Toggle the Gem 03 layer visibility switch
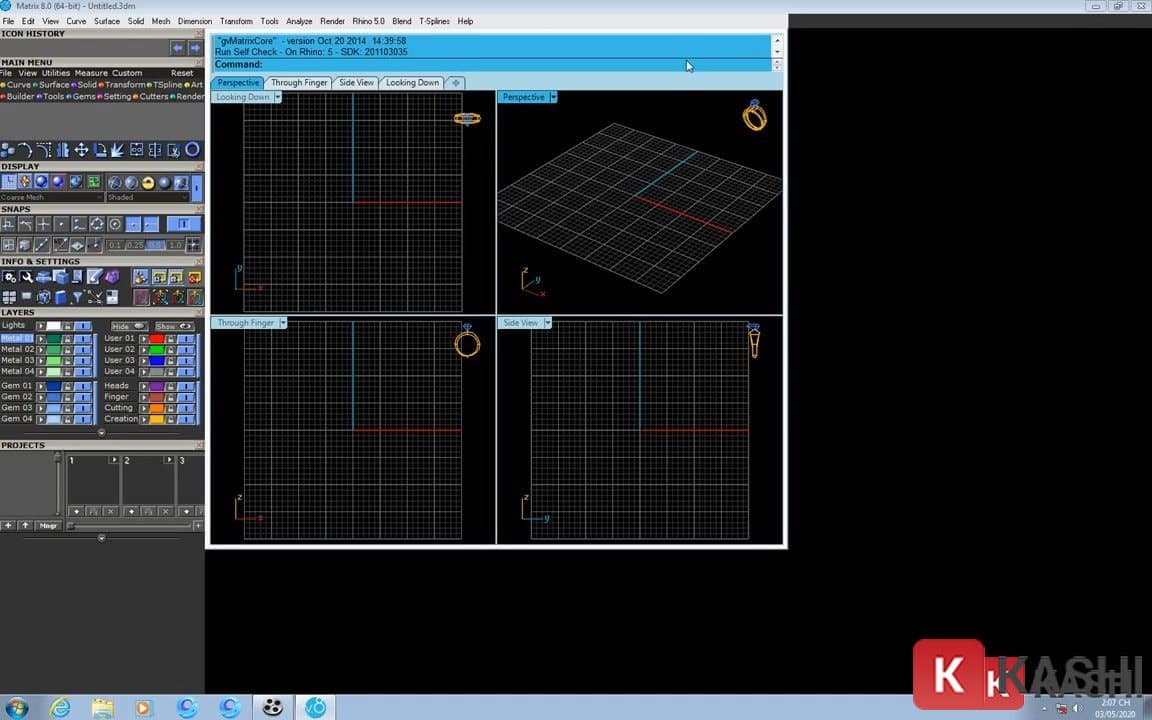The width and height of the screenshot is (1152, 720). pos(82,408)
